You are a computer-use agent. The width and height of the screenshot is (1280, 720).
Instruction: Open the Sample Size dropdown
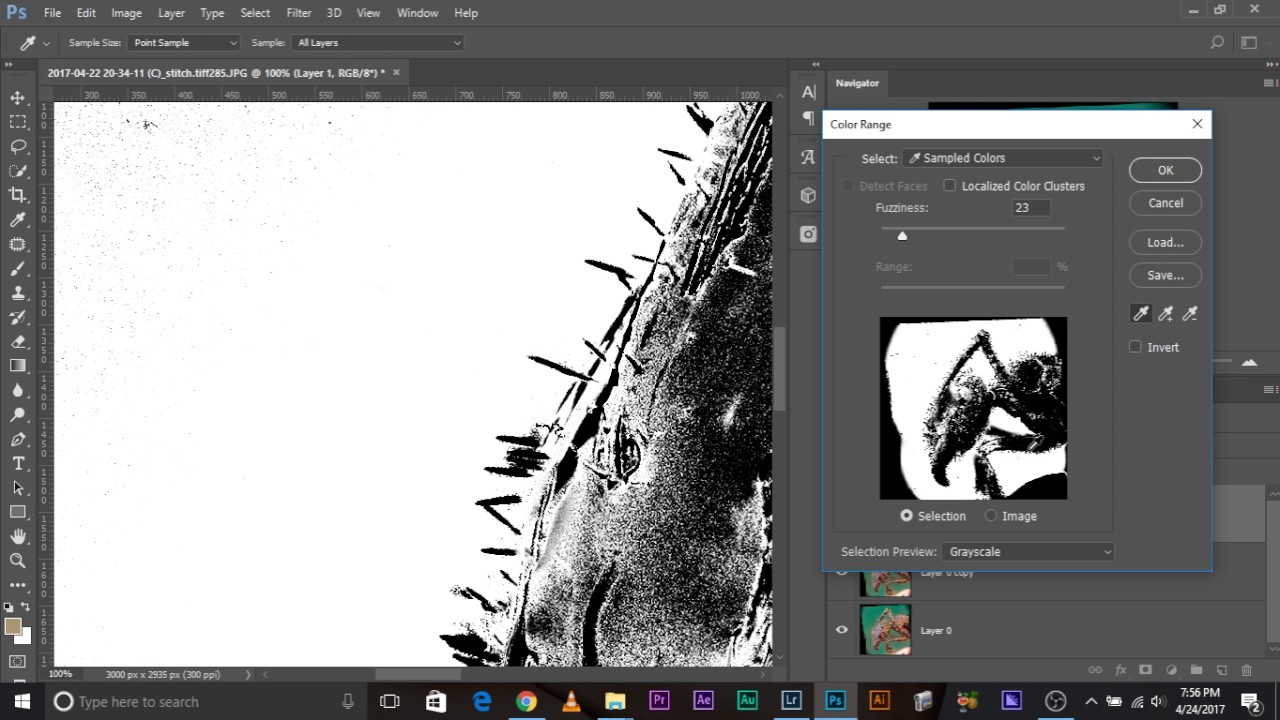coord(184,43)
